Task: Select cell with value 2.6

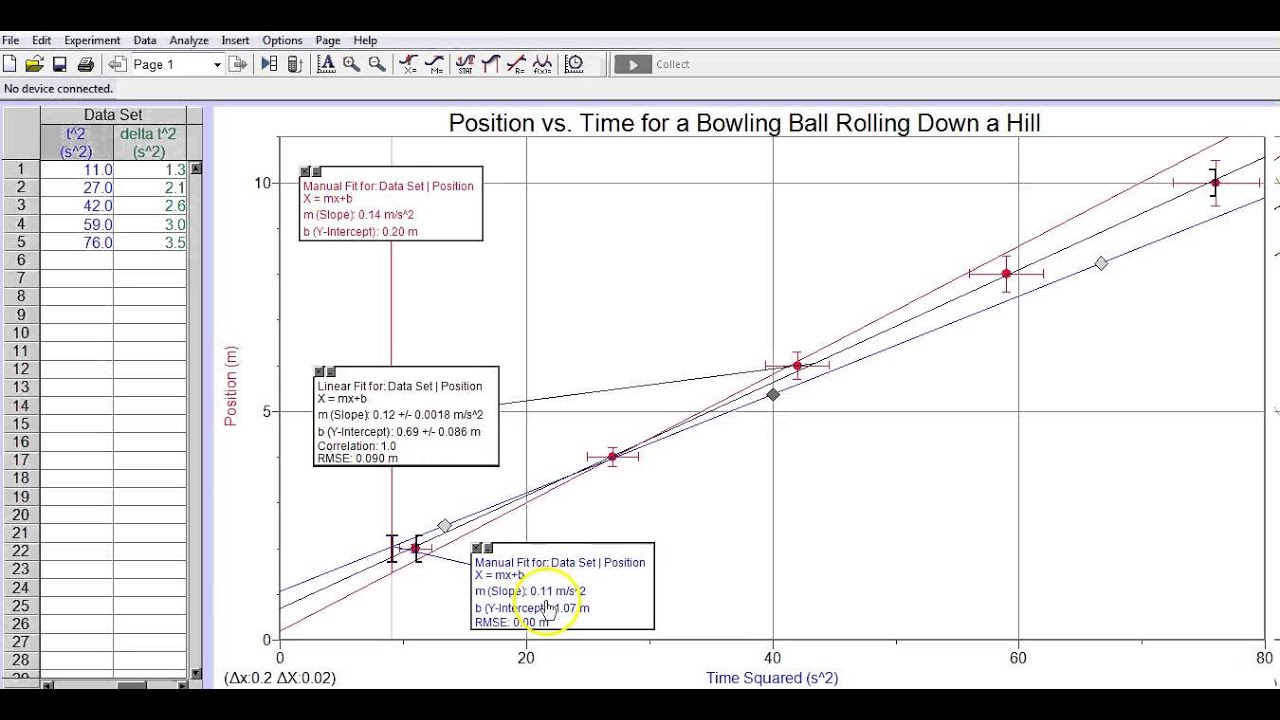Action: 150,206
